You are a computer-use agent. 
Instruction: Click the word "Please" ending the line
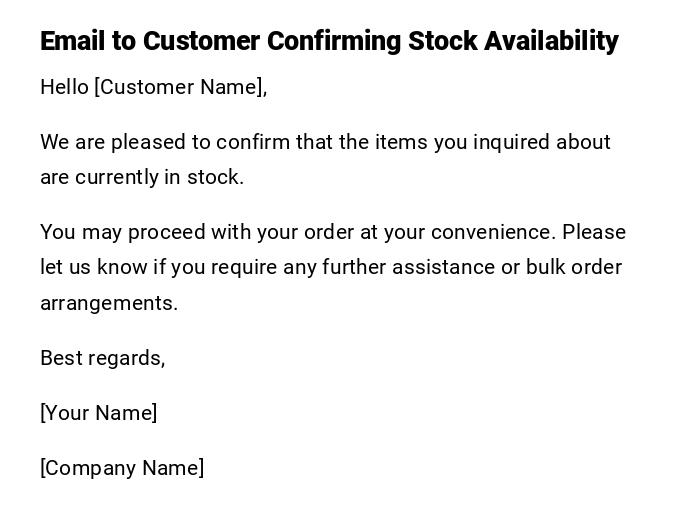[594, 232]
